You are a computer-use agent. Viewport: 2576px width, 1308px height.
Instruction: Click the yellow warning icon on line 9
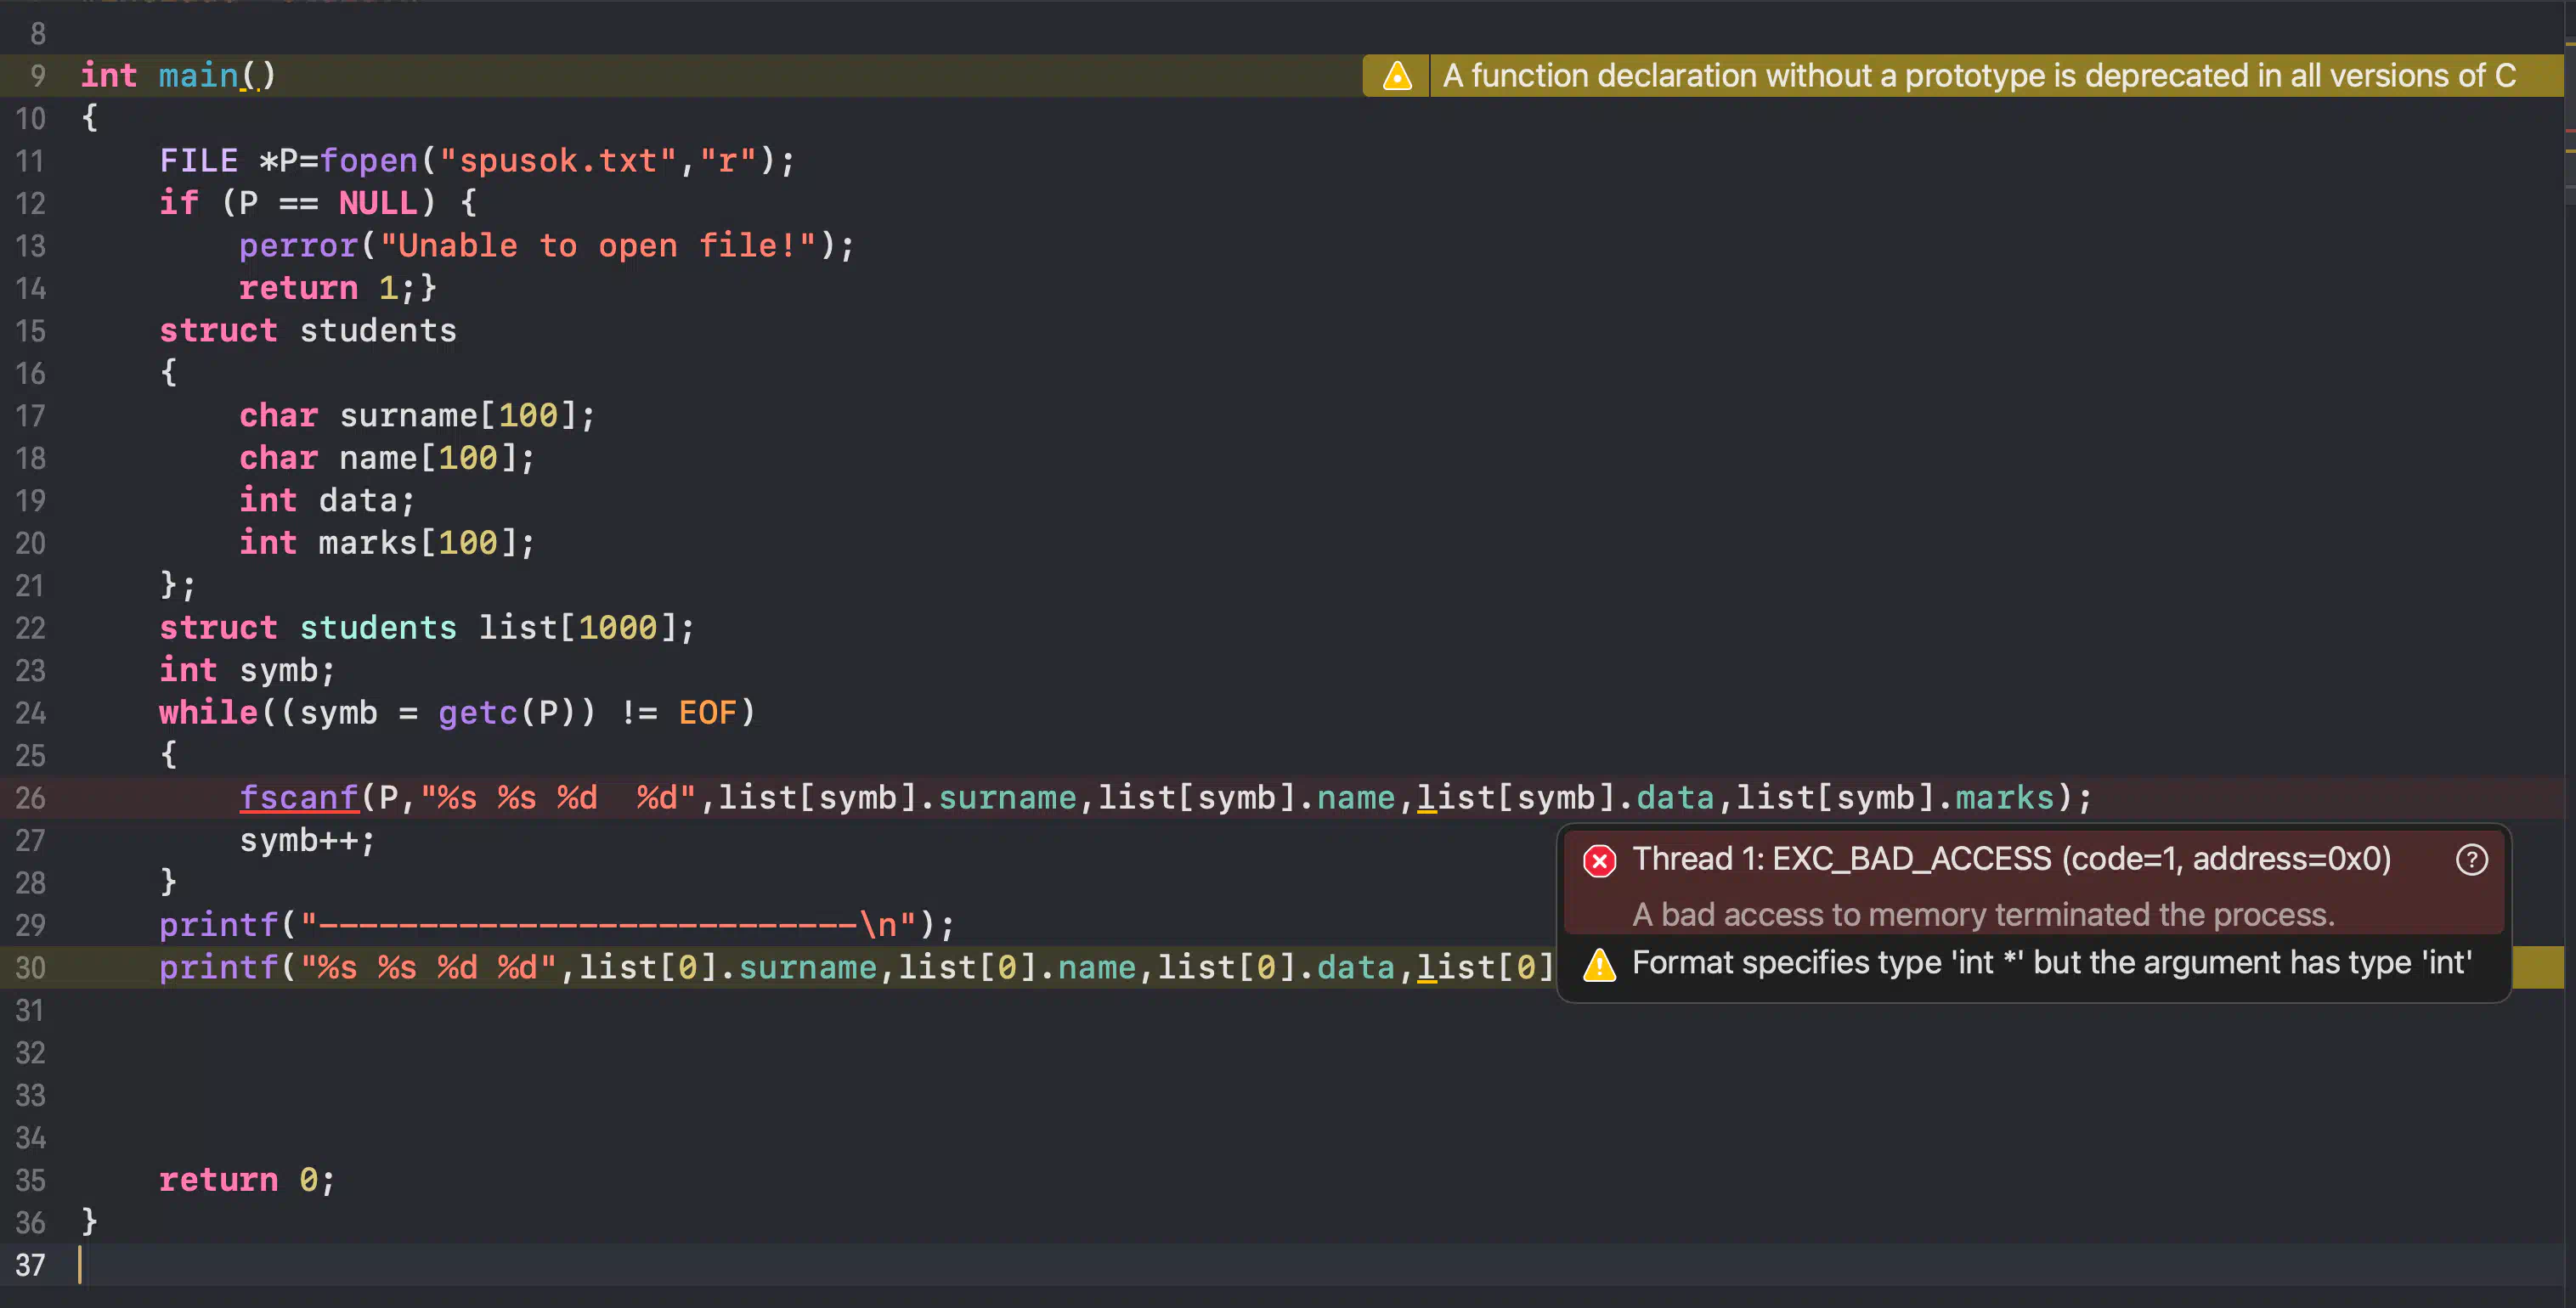[x=1396, y=76]
